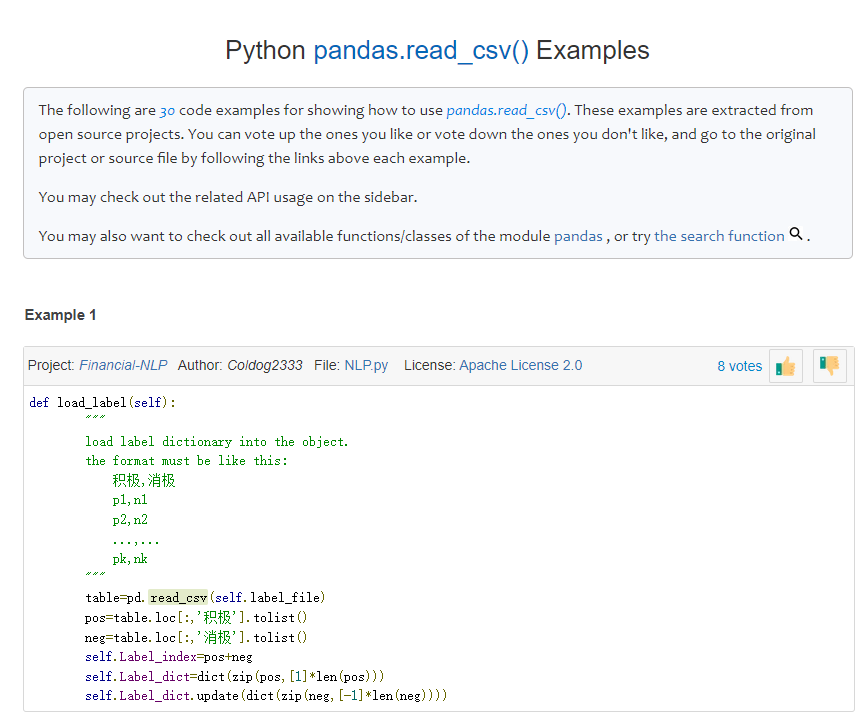Click the 'self.Label_dict=dict(zip(pos' line

click(x=234, y=676)
